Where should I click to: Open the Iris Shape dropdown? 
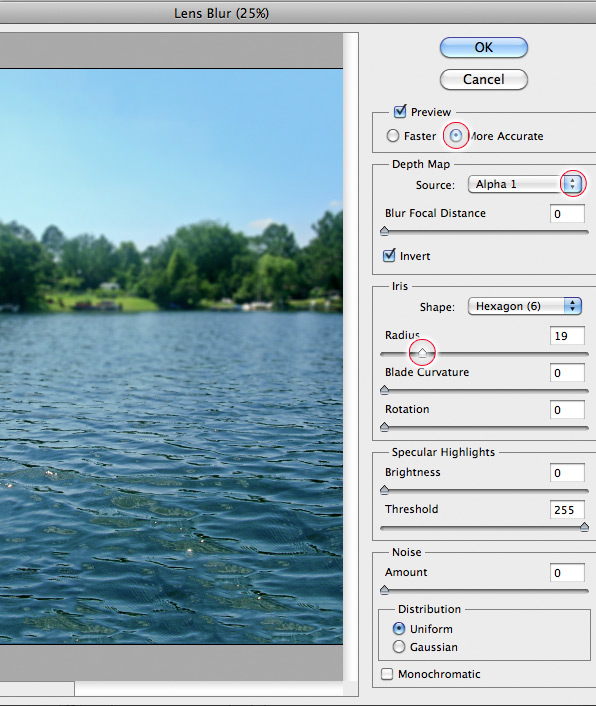[525, 306]
